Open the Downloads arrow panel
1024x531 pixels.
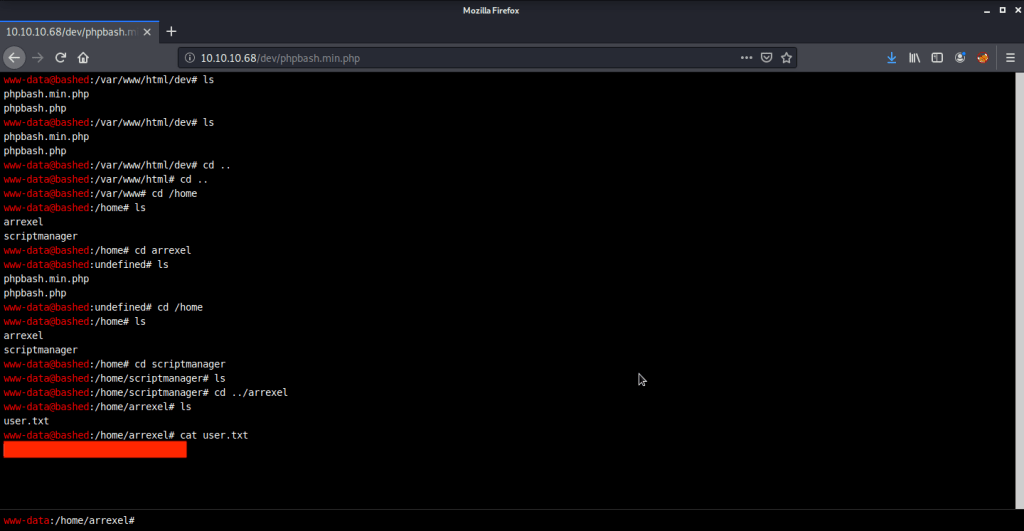pos(891,58)
